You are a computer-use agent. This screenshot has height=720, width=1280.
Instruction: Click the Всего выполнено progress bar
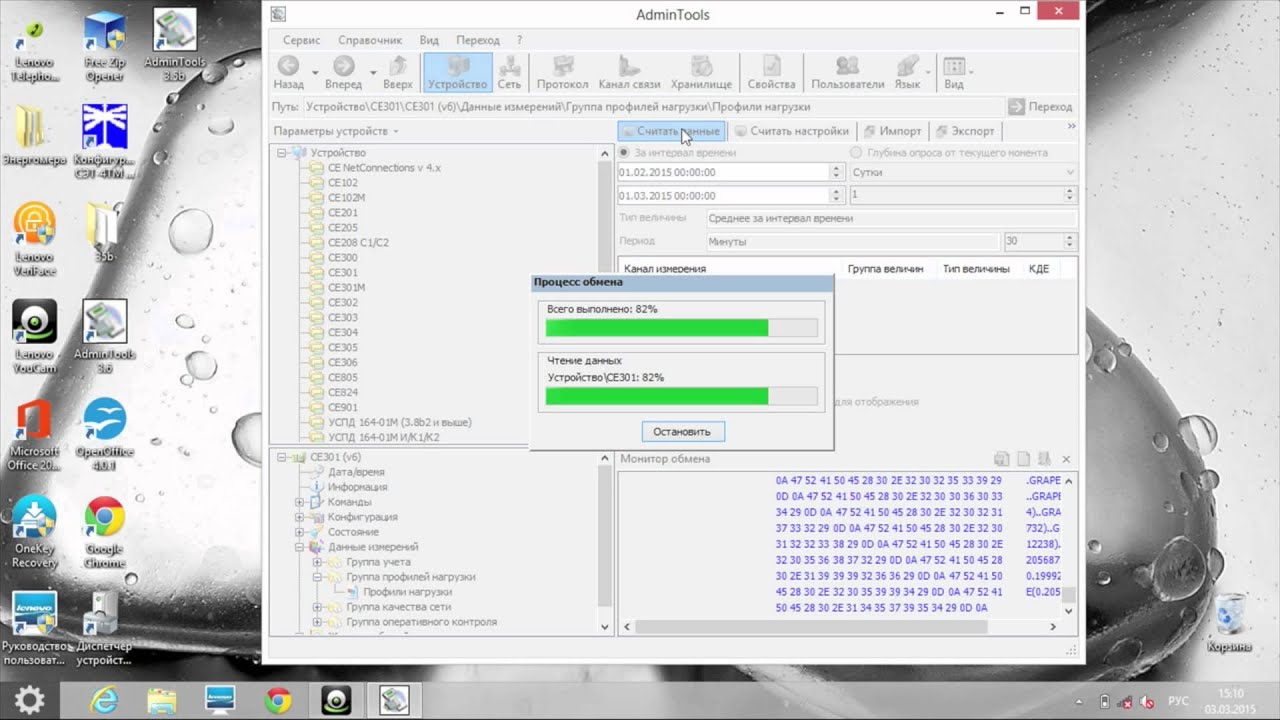681,328
